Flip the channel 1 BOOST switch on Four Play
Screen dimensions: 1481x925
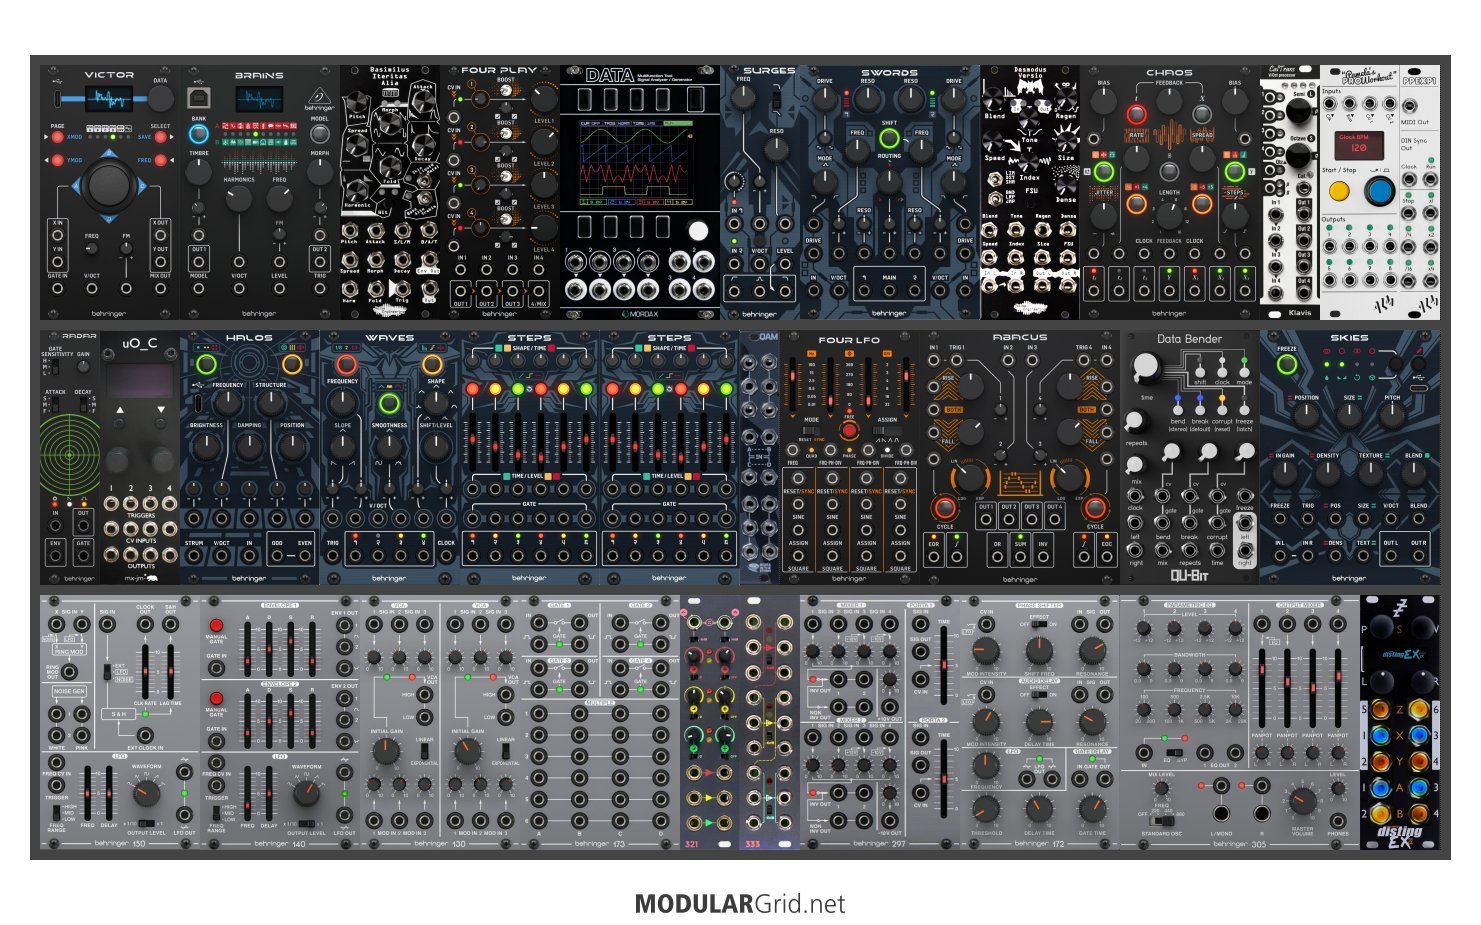coord(507,91)
